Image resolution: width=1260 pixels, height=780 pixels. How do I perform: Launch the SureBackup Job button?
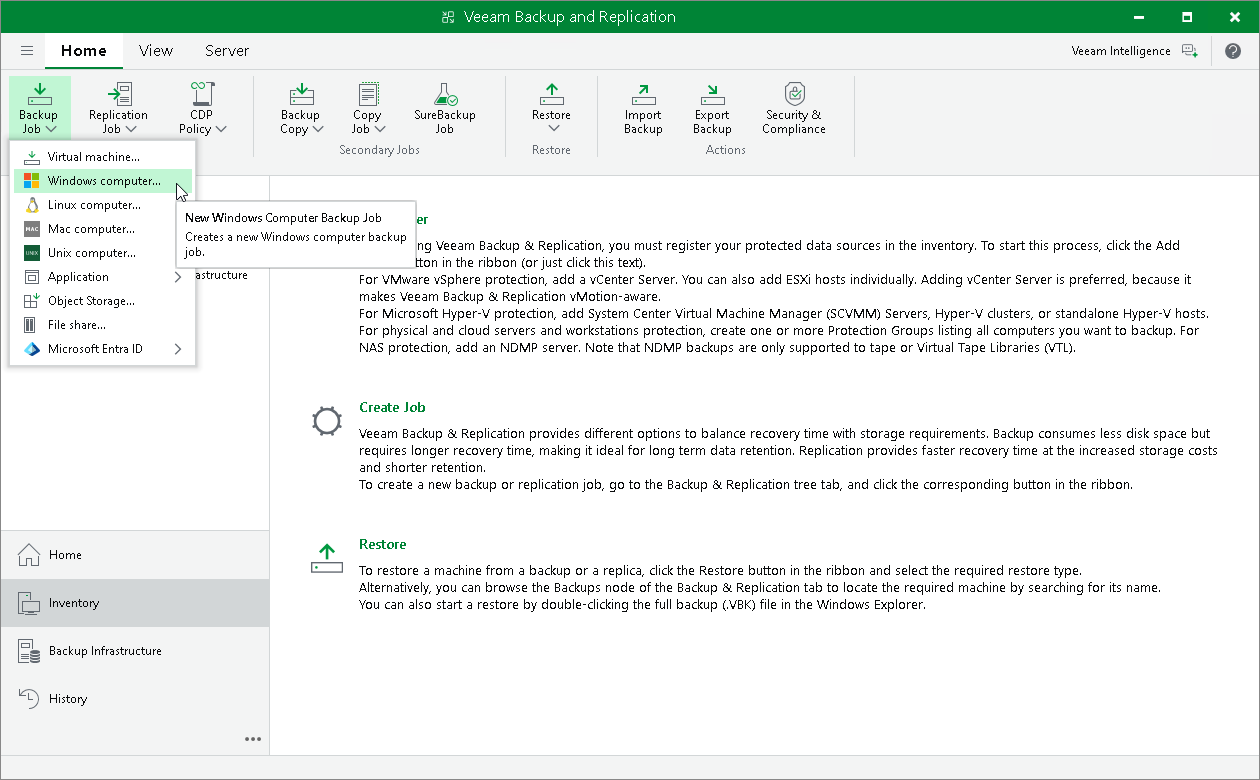pos(445,108)
